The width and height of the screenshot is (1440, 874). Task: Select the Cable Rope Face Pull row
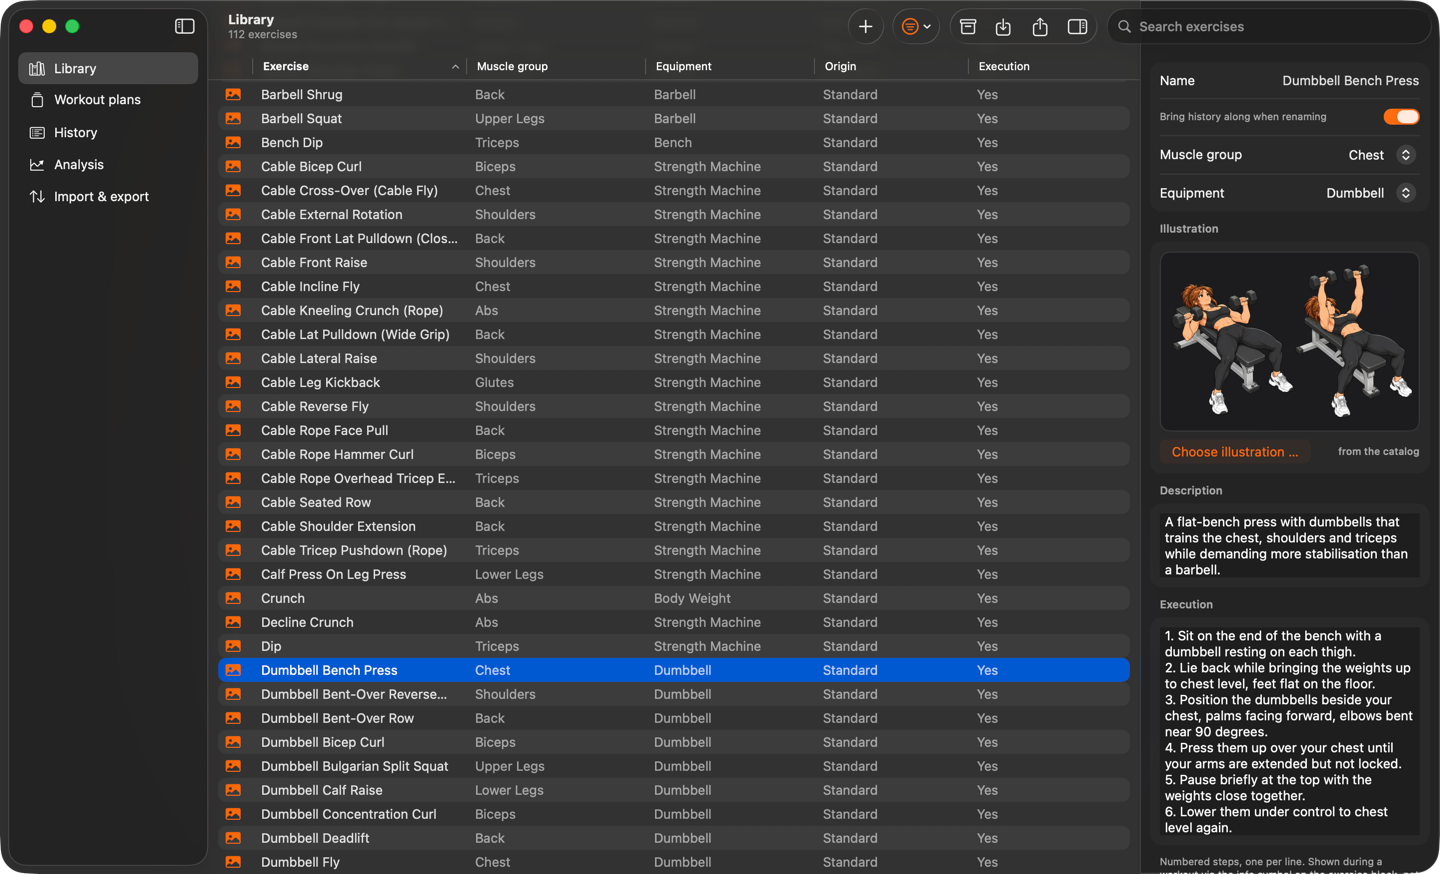click(x=674, y=430)
